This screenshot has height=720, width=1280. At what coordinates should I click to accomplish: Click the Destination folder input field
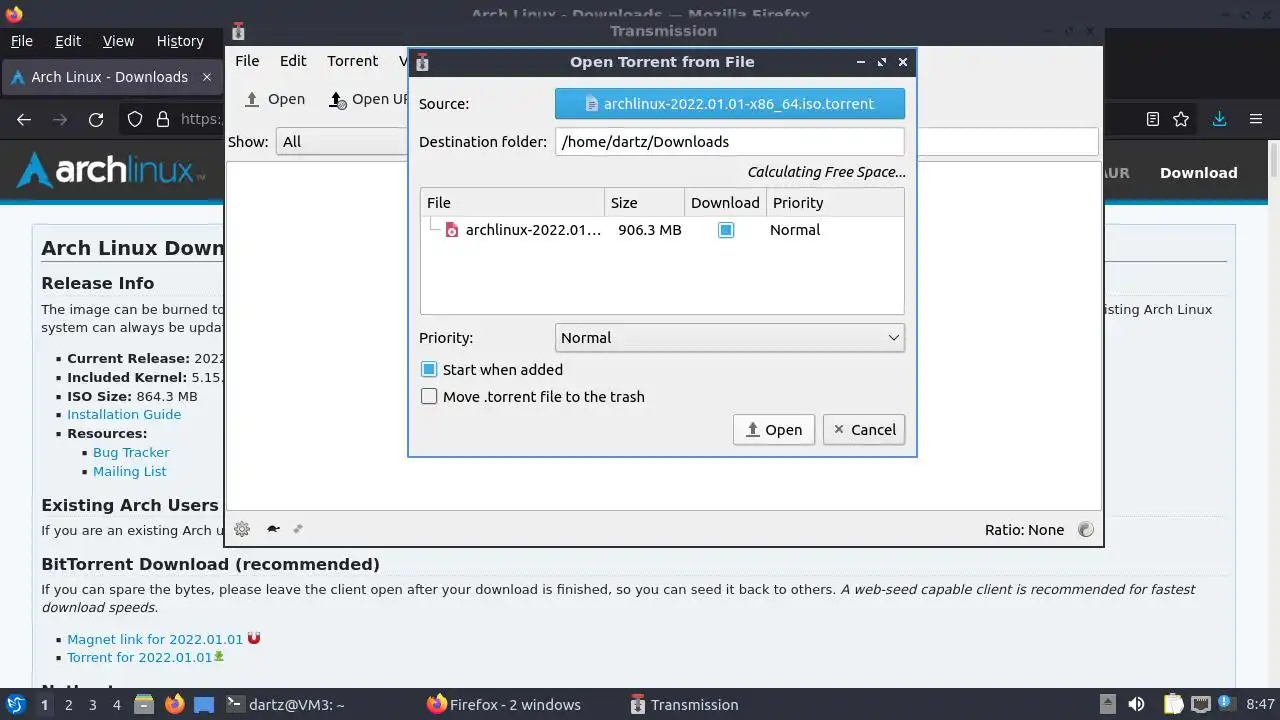pos(729,142)
